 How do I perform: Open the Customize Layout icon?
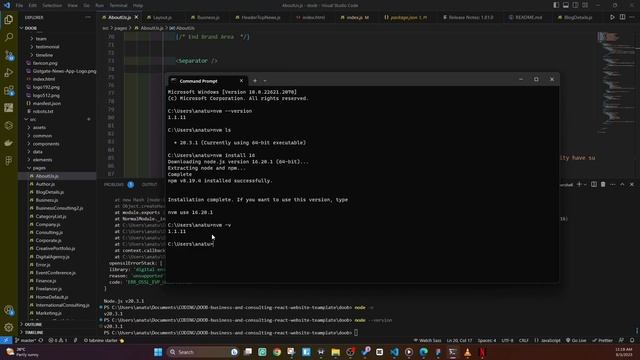(585, 5)
